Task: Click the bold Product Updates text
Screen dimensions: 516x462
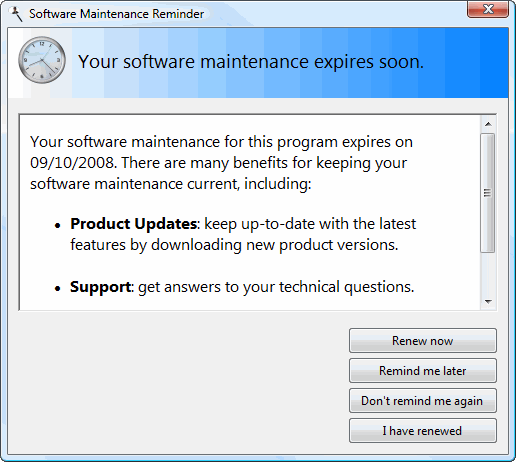Action: click(x=133, y=224)
